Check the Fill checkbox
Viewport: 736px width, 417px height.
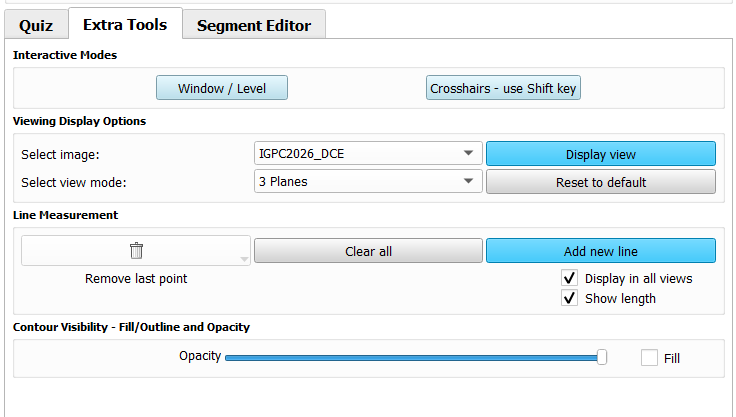pyautogui.click(x=650, y=357)
